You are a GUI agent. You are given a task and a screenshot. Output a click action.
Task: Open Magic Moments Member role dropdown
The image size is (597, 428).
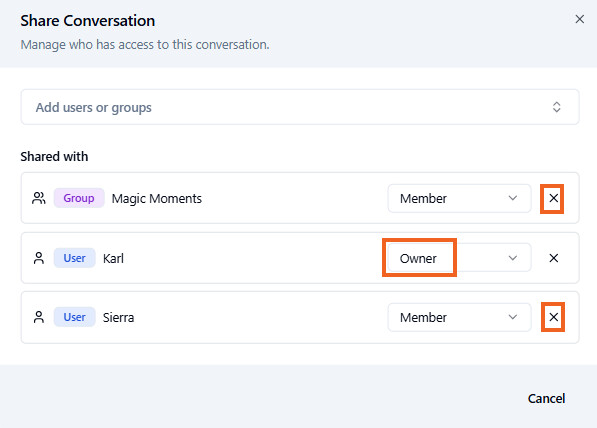pyautogui.click(x=459, y=198)
